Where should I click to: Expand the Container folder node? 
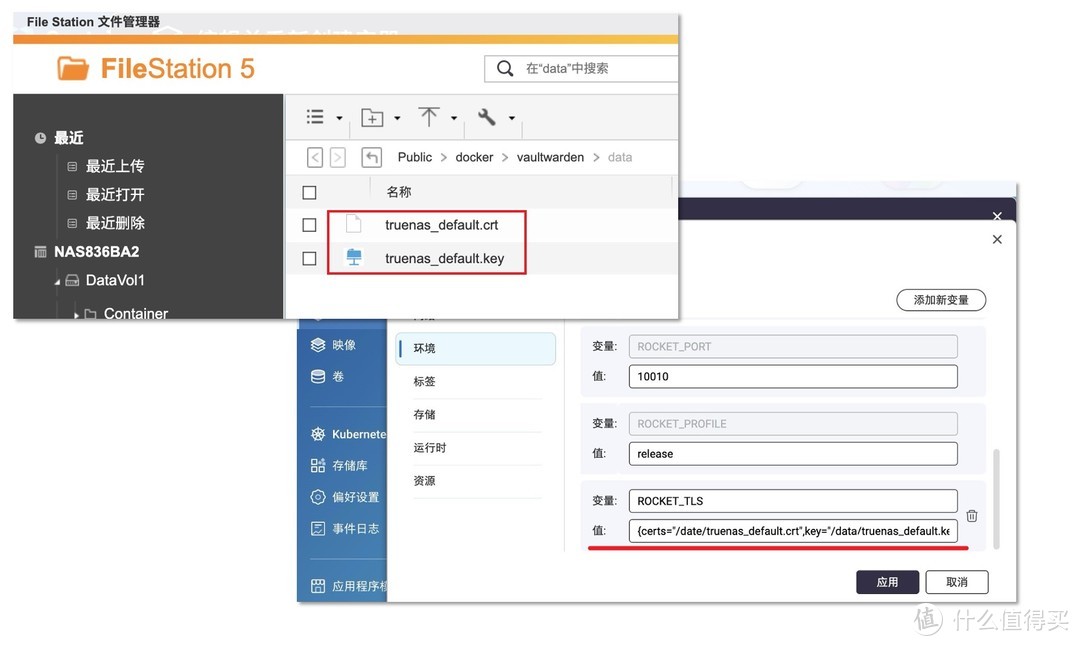[x=76, y=315]
